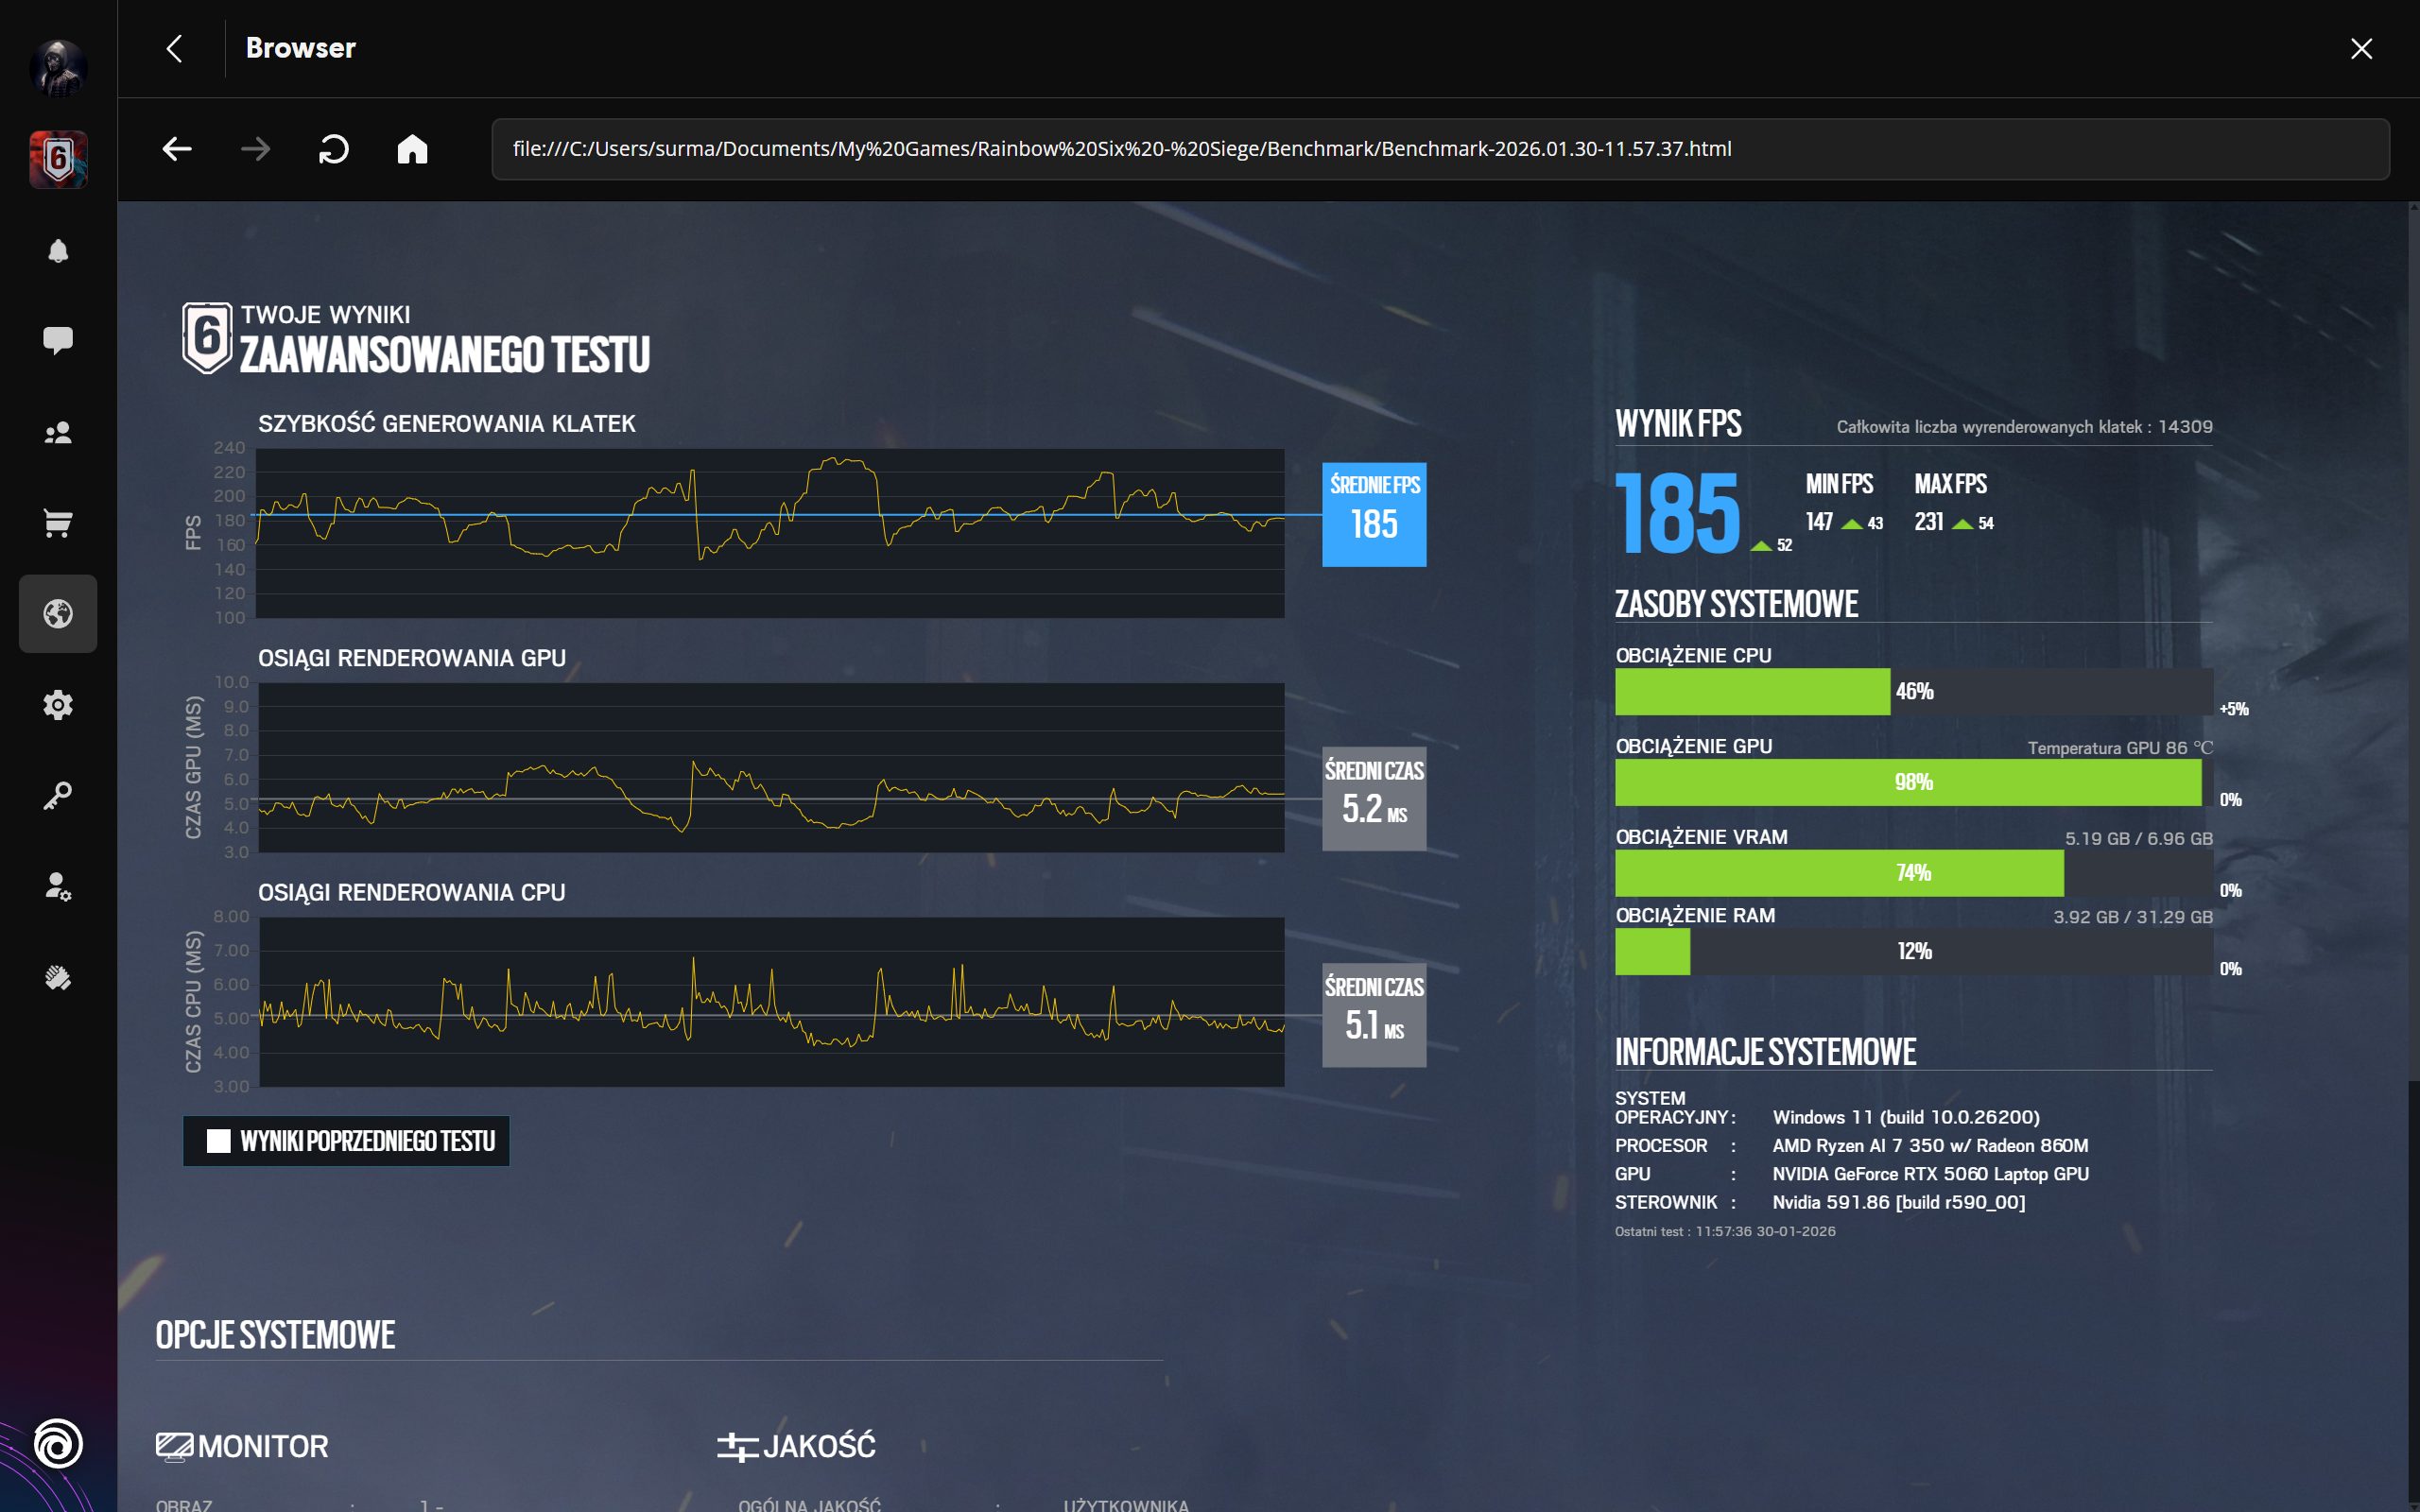Screen dimensions: 2420x1512
Task: Toggle the Wyniki poprzedniego testu checkbox
Action: pyautogui.click(x=218, y=1141)
